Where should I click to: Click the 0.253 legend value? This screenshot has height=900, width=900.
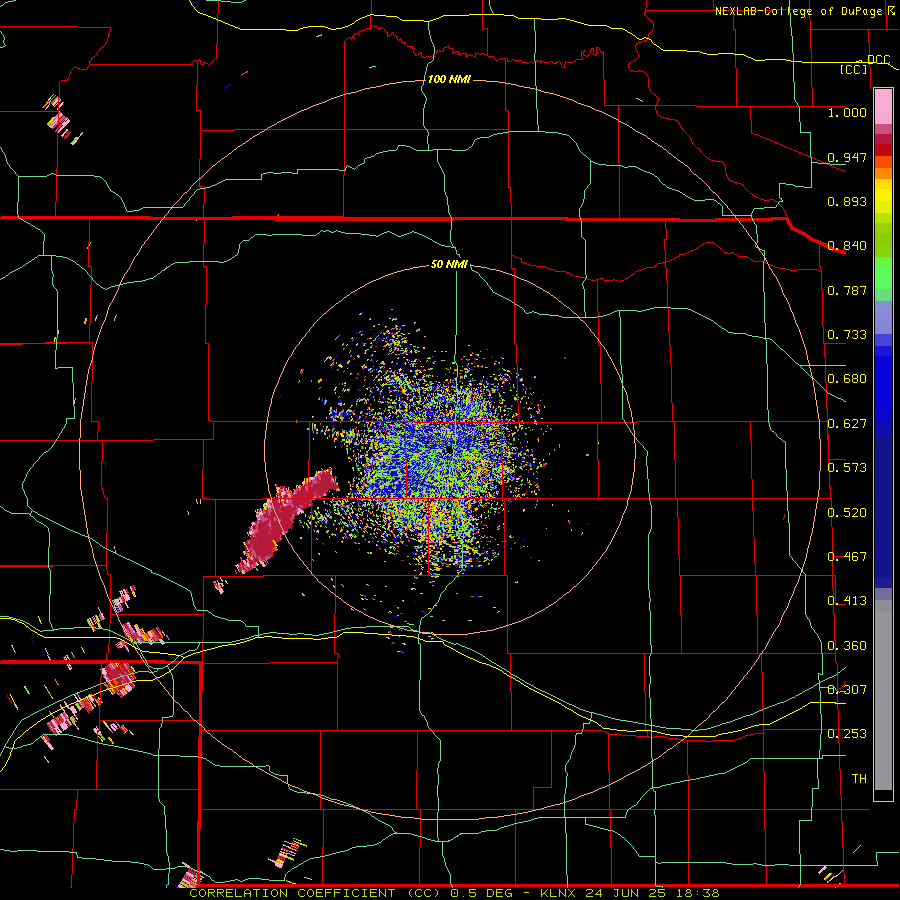click(847, 734)
